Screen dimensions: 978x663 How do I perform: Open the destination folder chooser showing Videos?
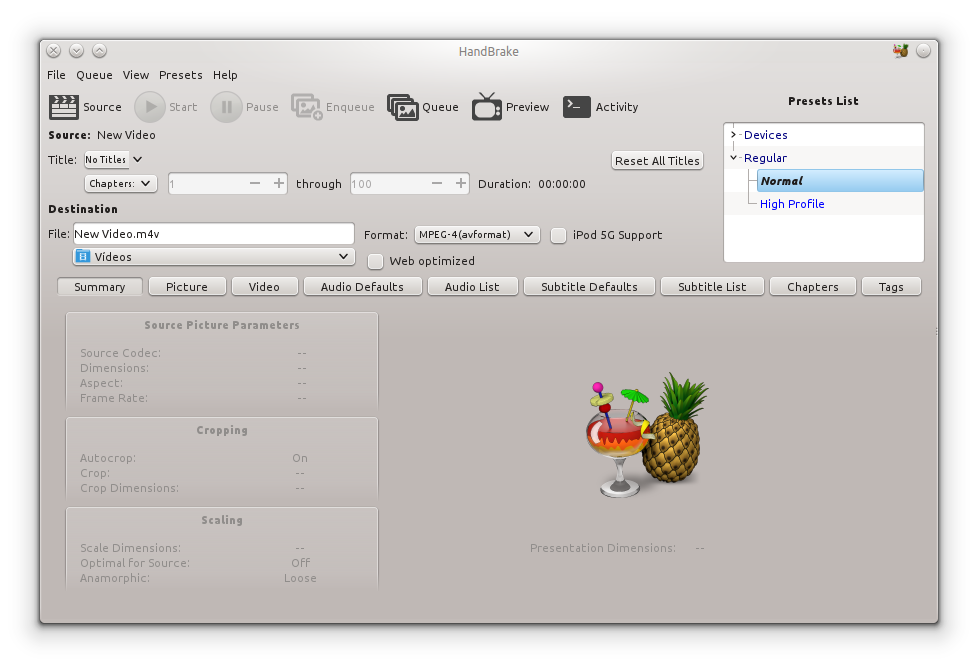coord(213,256)
